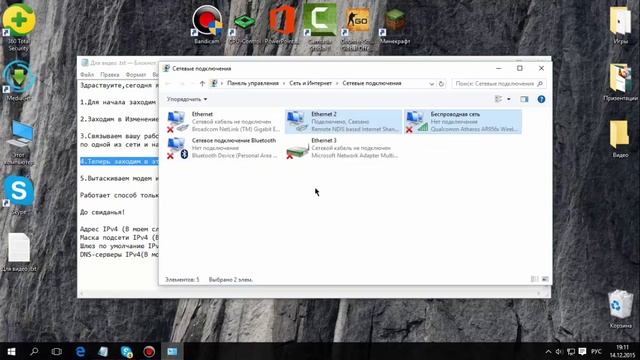This screenshot has width=640, height=360.
Task: Open the taskbar clock and date
Action: tap(622, 351)
